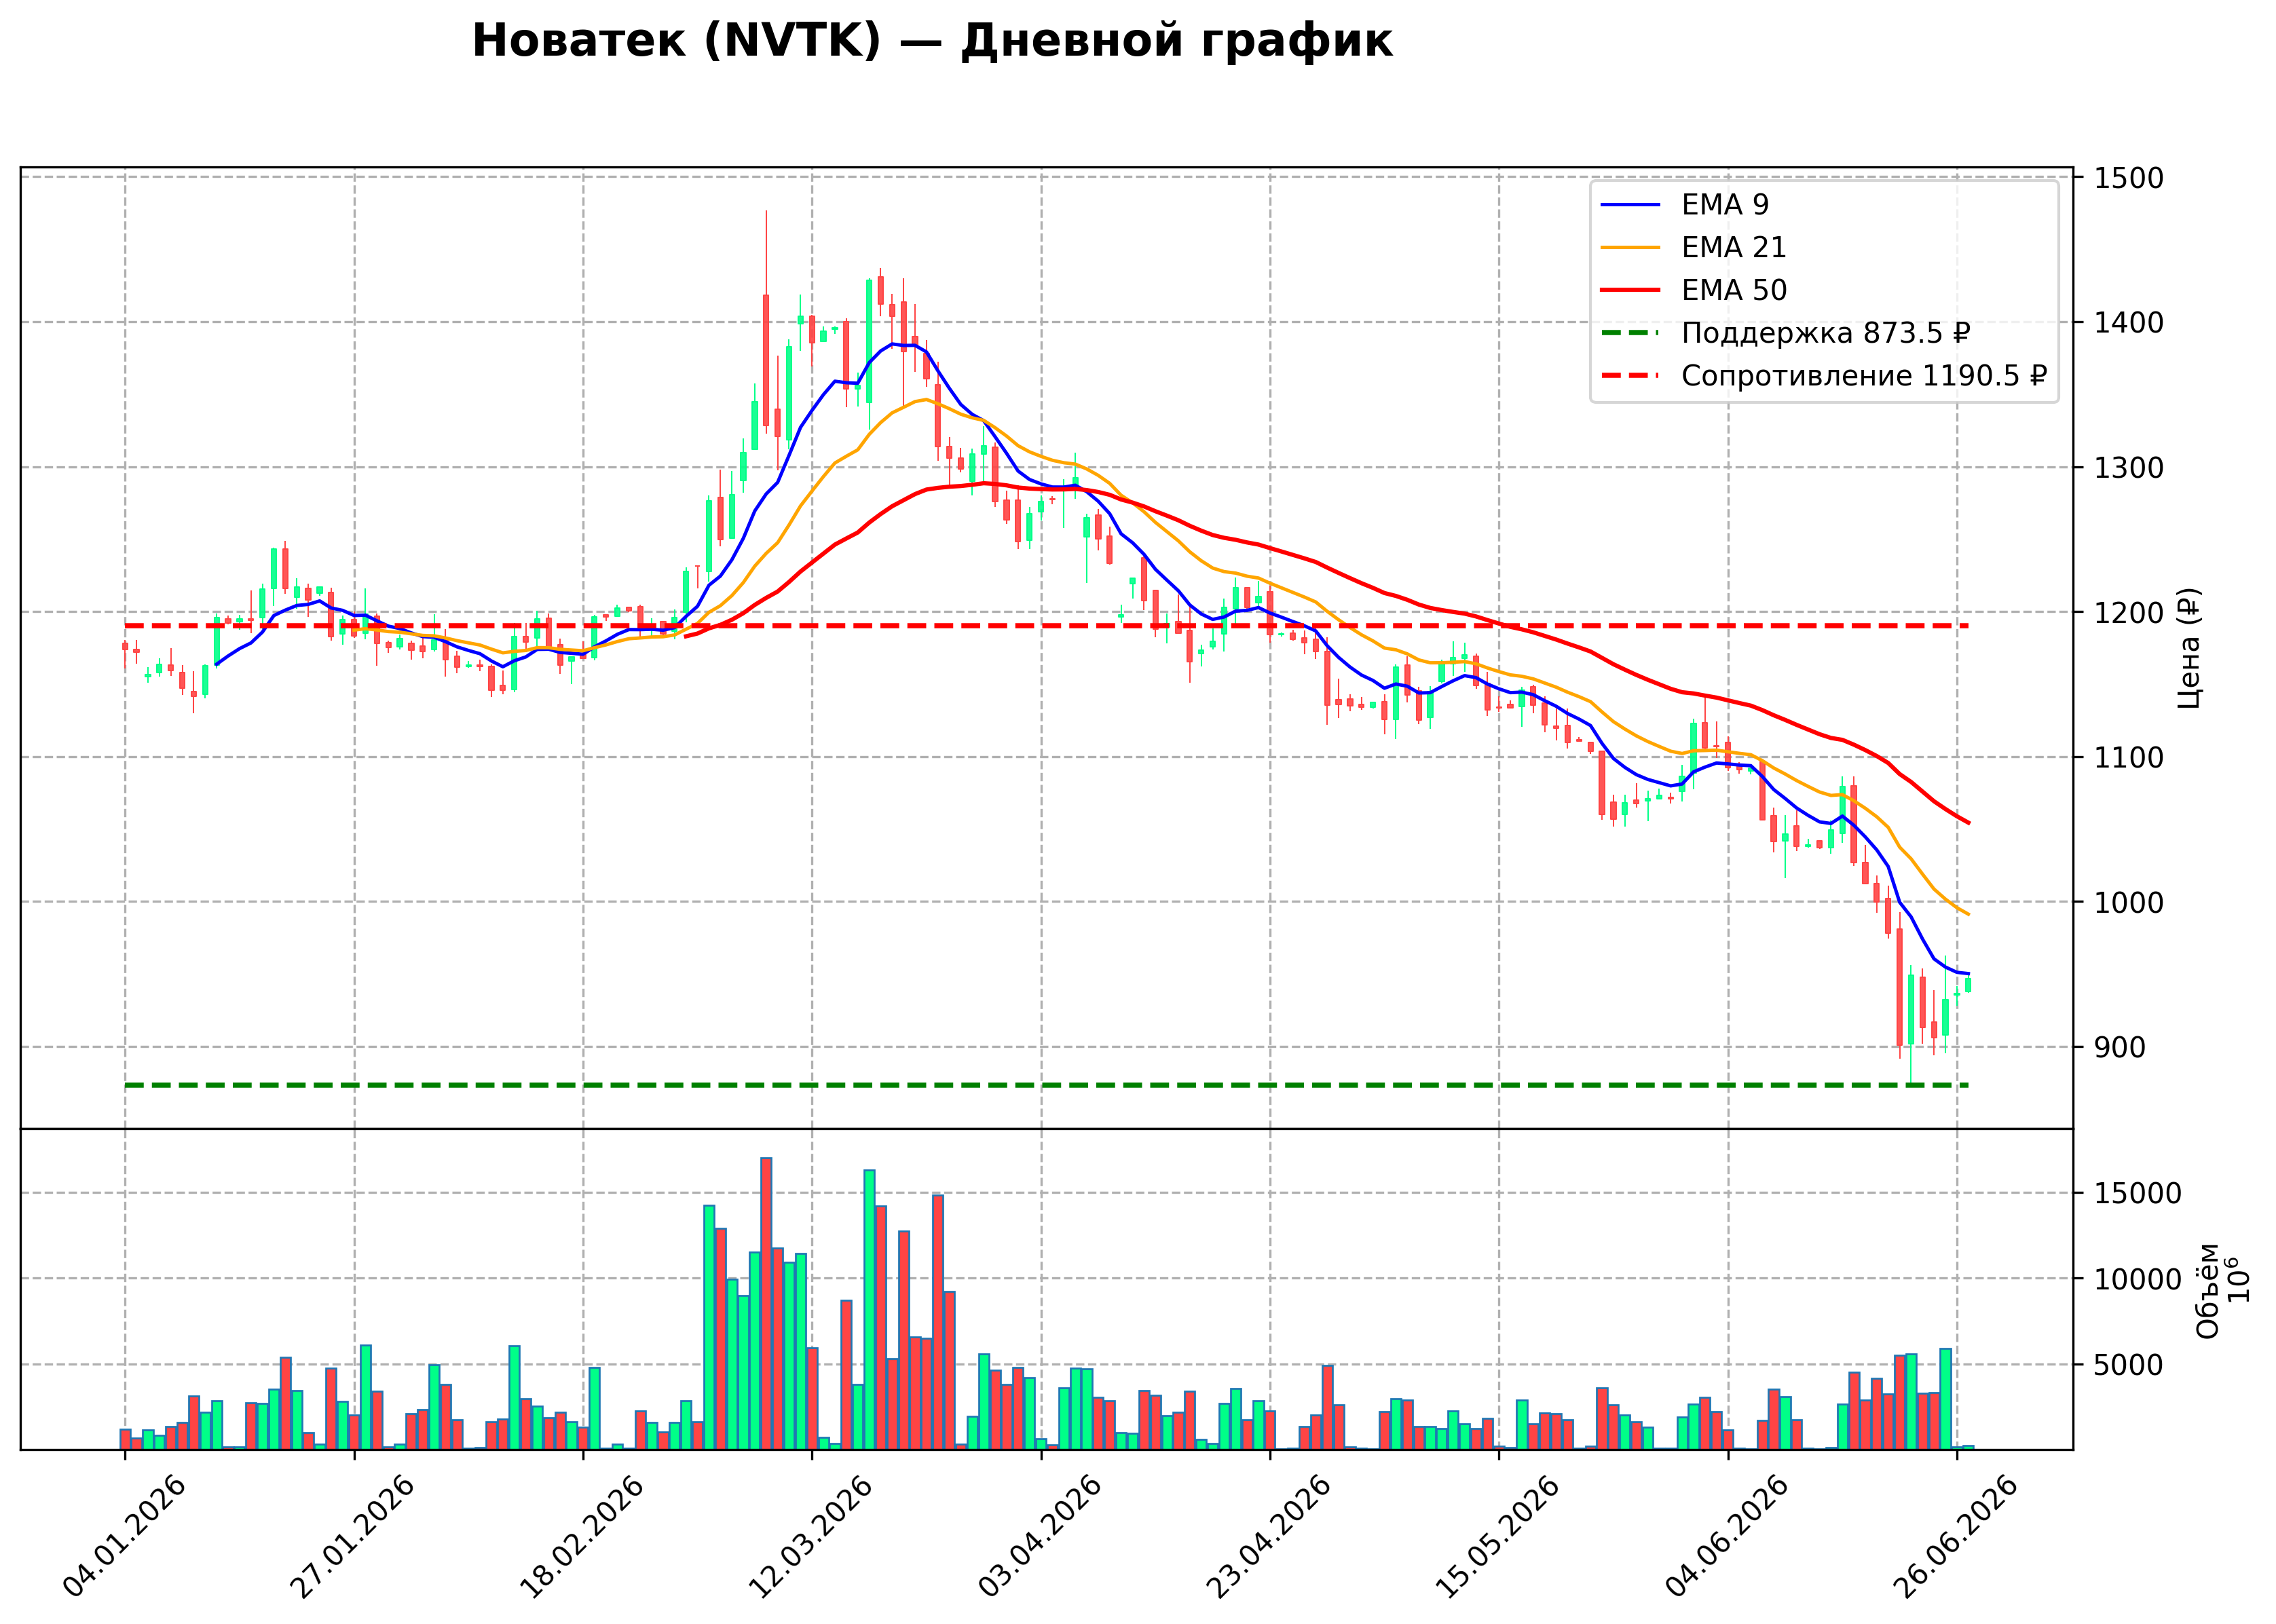Click the "Сопротивление 1190.5 ₽" legend label
Image resolution: width=2276 pixels, height=1624 pixels.
[x=1864, y=376]
